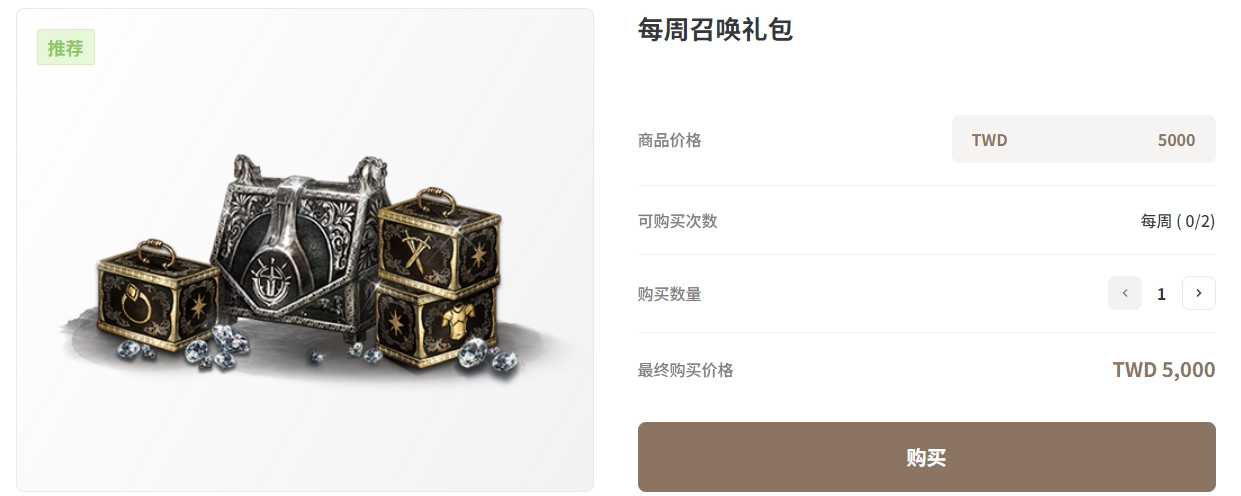1241x496 pixels.
Task: Click the 每周 ( 0/2) purchase limit text
Action: tap(1177, 221)
